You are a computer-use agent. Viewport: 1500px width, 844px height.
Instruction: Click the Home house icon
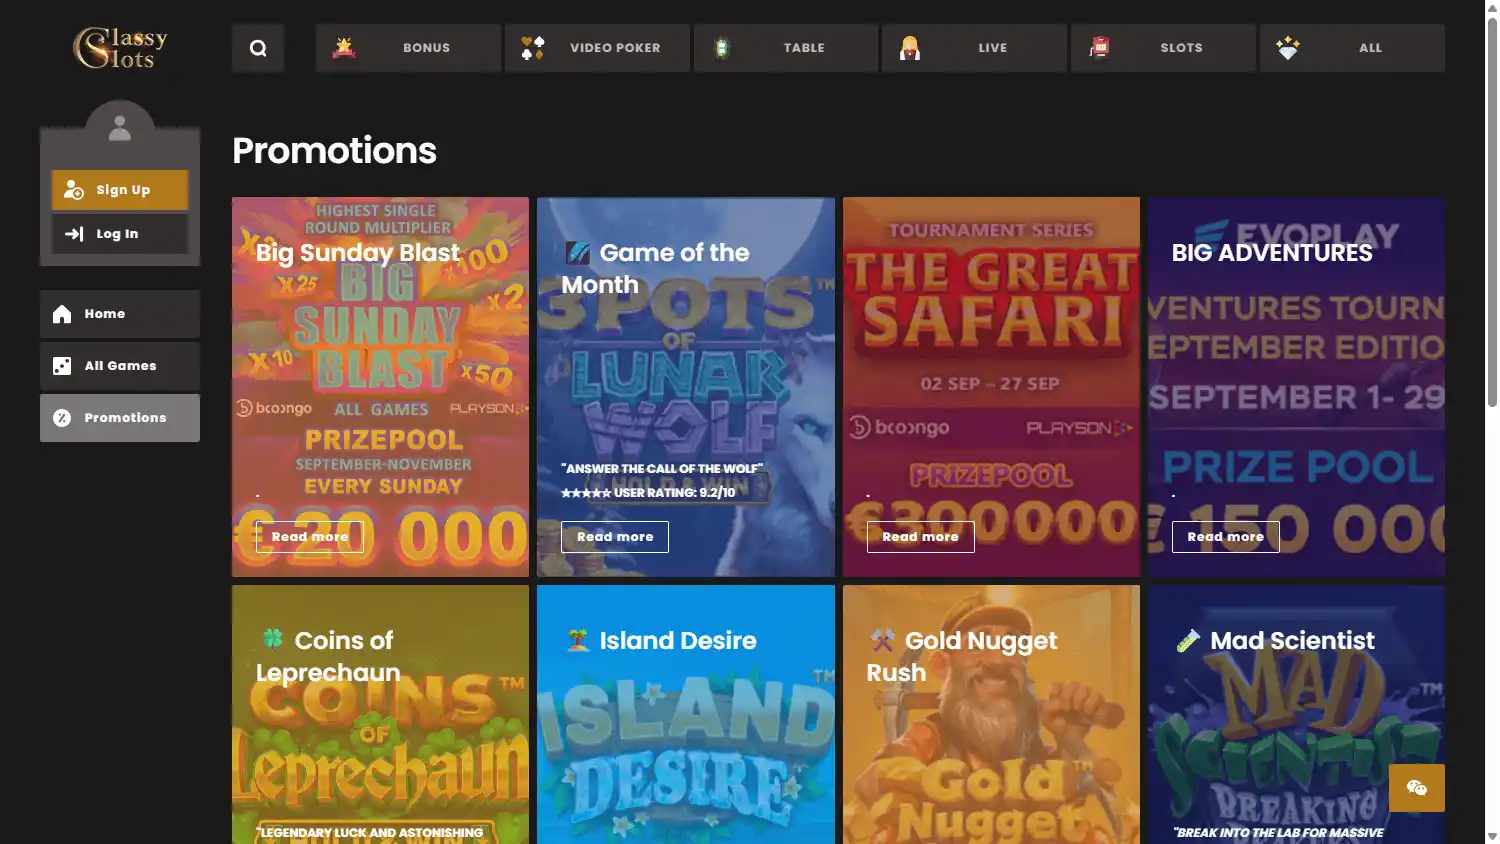[x=62, y=314]
